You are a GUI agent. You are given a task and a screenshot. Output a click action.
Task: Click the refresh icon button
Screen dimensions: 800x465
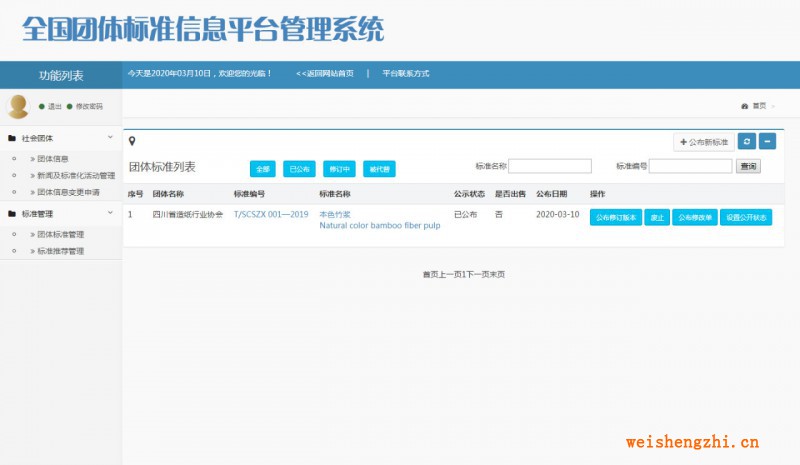pos(746,142)
